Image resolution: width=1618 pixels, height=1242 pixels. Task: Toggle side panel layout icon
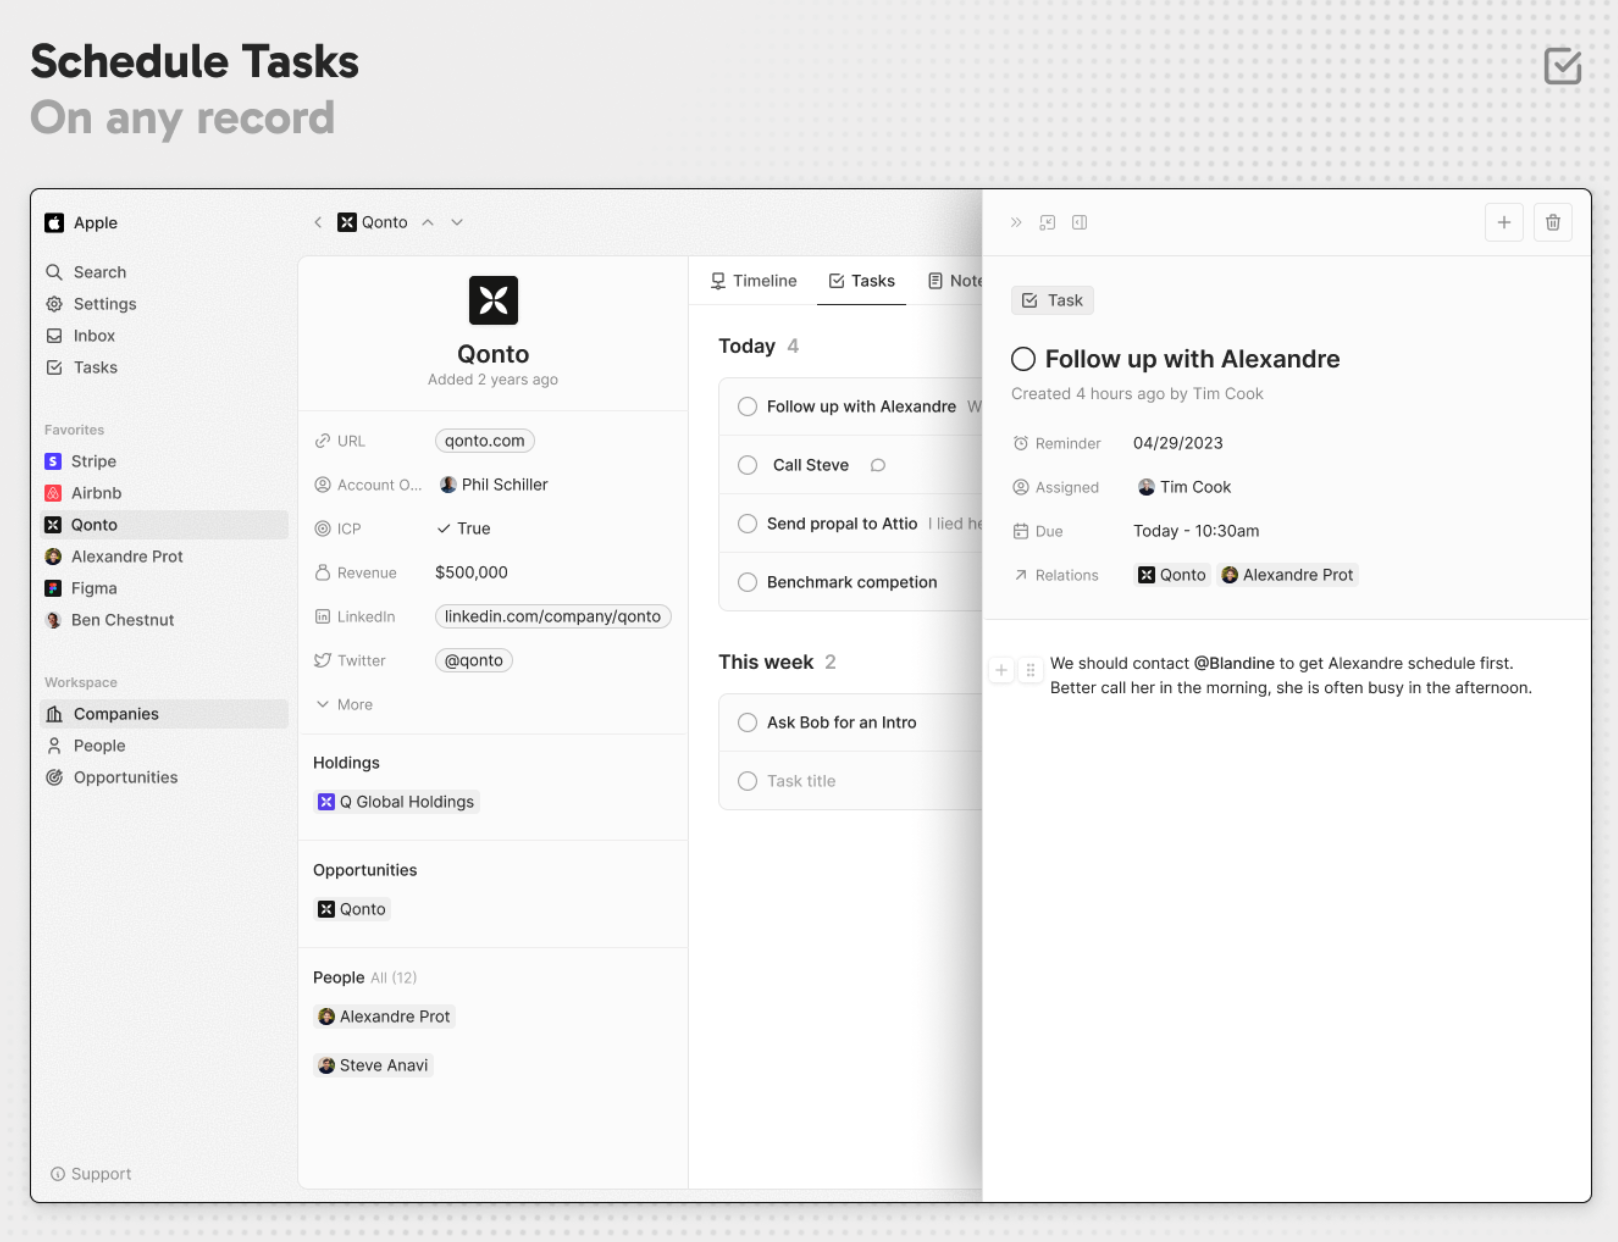(1080, 223)
